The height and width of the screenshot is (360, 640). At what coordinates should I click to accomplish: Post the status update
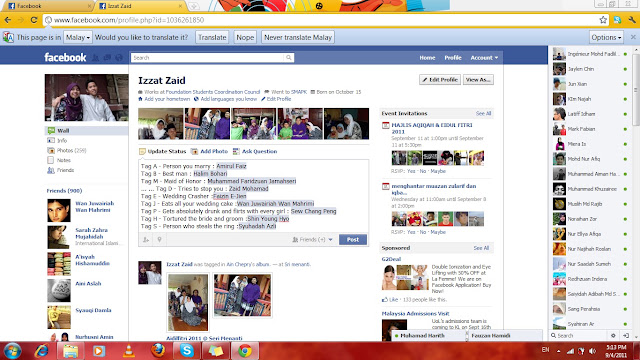click(x=353, y=240)
